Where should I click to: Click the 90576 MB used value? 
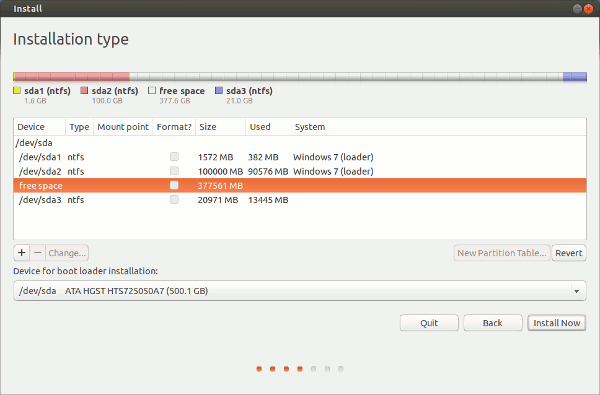pos(268,171)
